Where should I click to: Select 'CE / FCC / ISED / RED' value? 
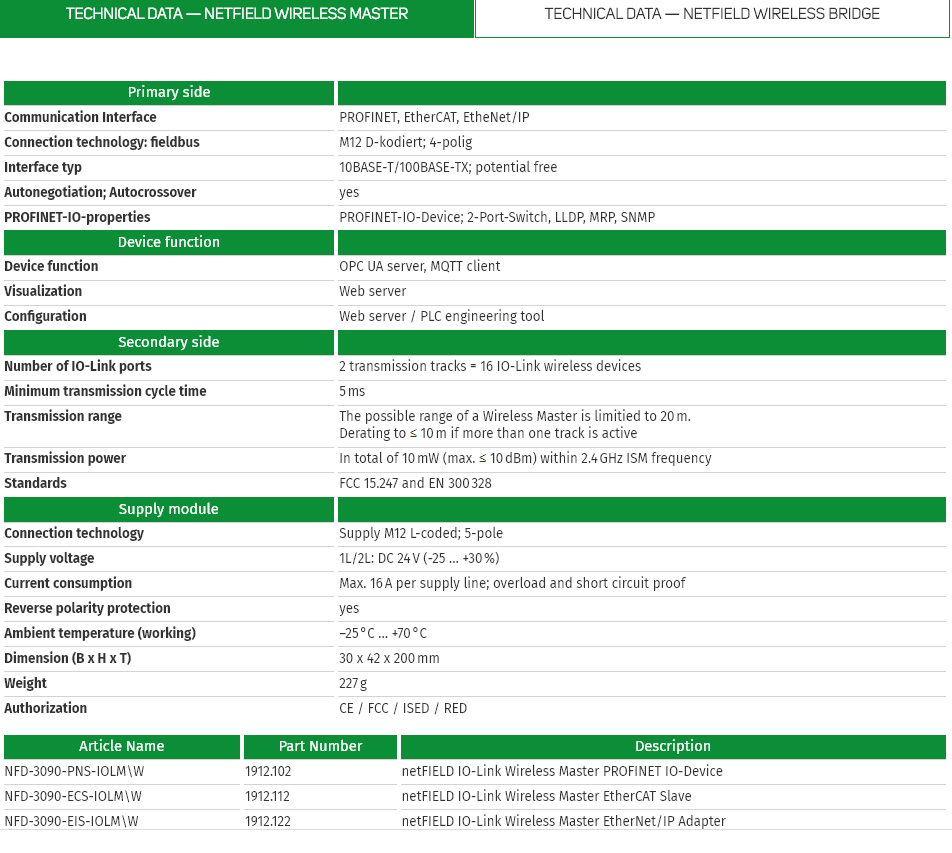pyautogui.click(x=403, y=709)
